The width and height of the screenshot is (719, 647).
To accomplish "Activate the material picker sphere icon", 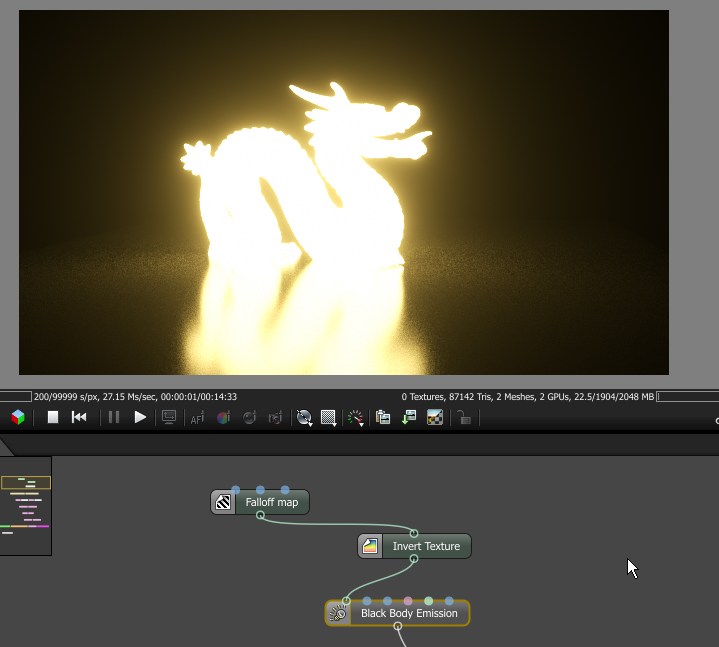I will tap(249, 417).
